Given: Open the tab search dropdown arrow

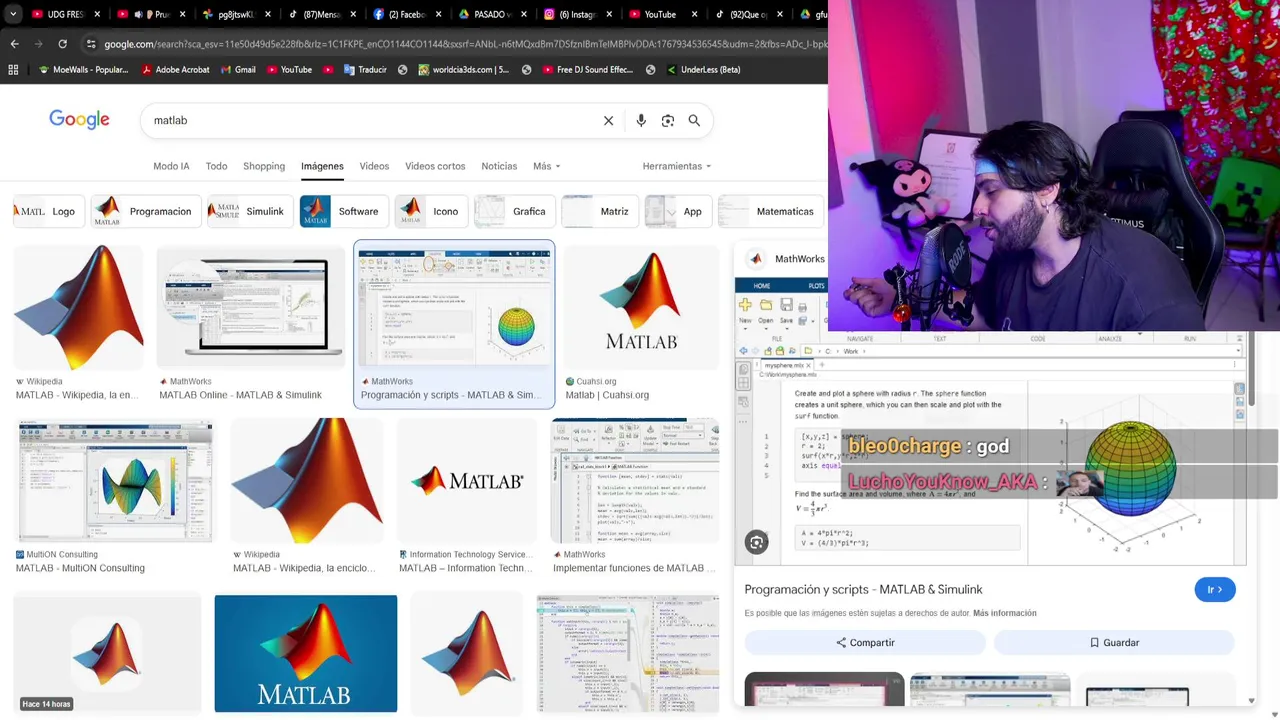Looking at the screenshot, I should (x=13, y=14).
